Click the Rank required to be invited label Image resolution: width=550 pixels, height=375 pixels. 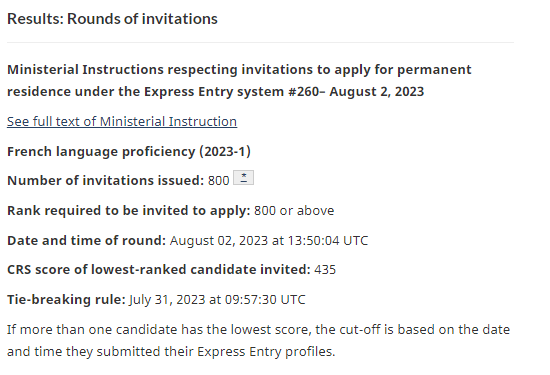[x=129, y=211]
